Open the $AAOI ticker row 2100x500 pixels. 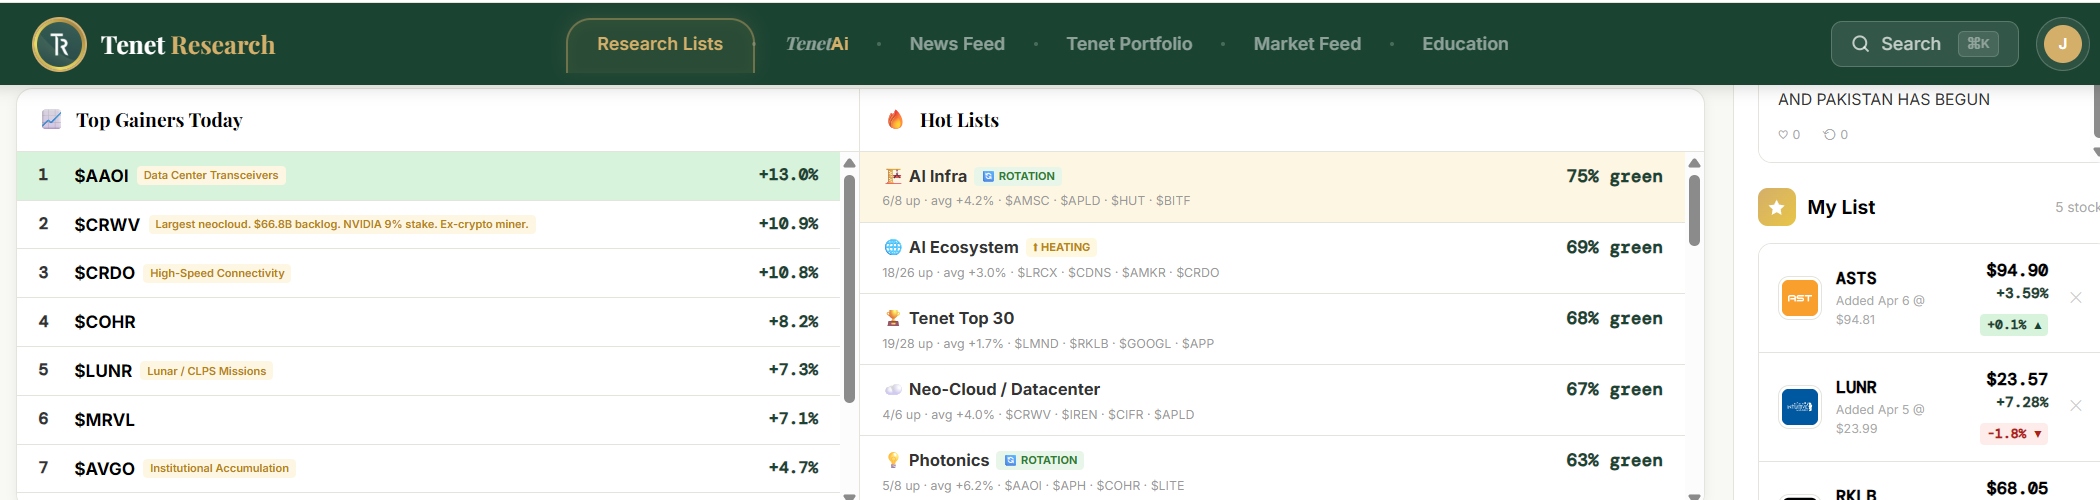coord(428,175)
